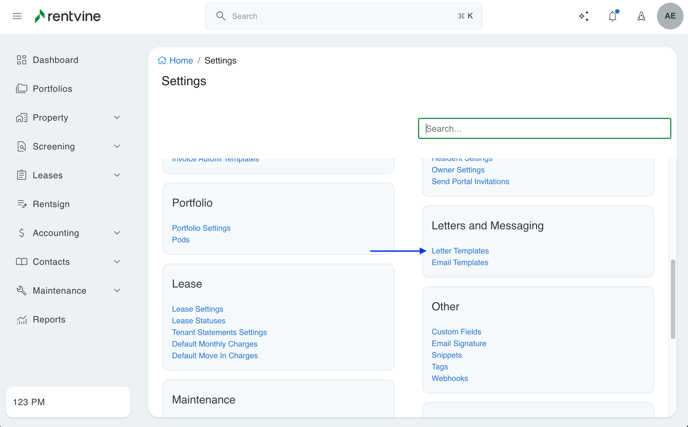The width and height of the screenshot is (688, 427).
Task: Select Portfolios in the sidebar
Action: [x=52, y=89]
